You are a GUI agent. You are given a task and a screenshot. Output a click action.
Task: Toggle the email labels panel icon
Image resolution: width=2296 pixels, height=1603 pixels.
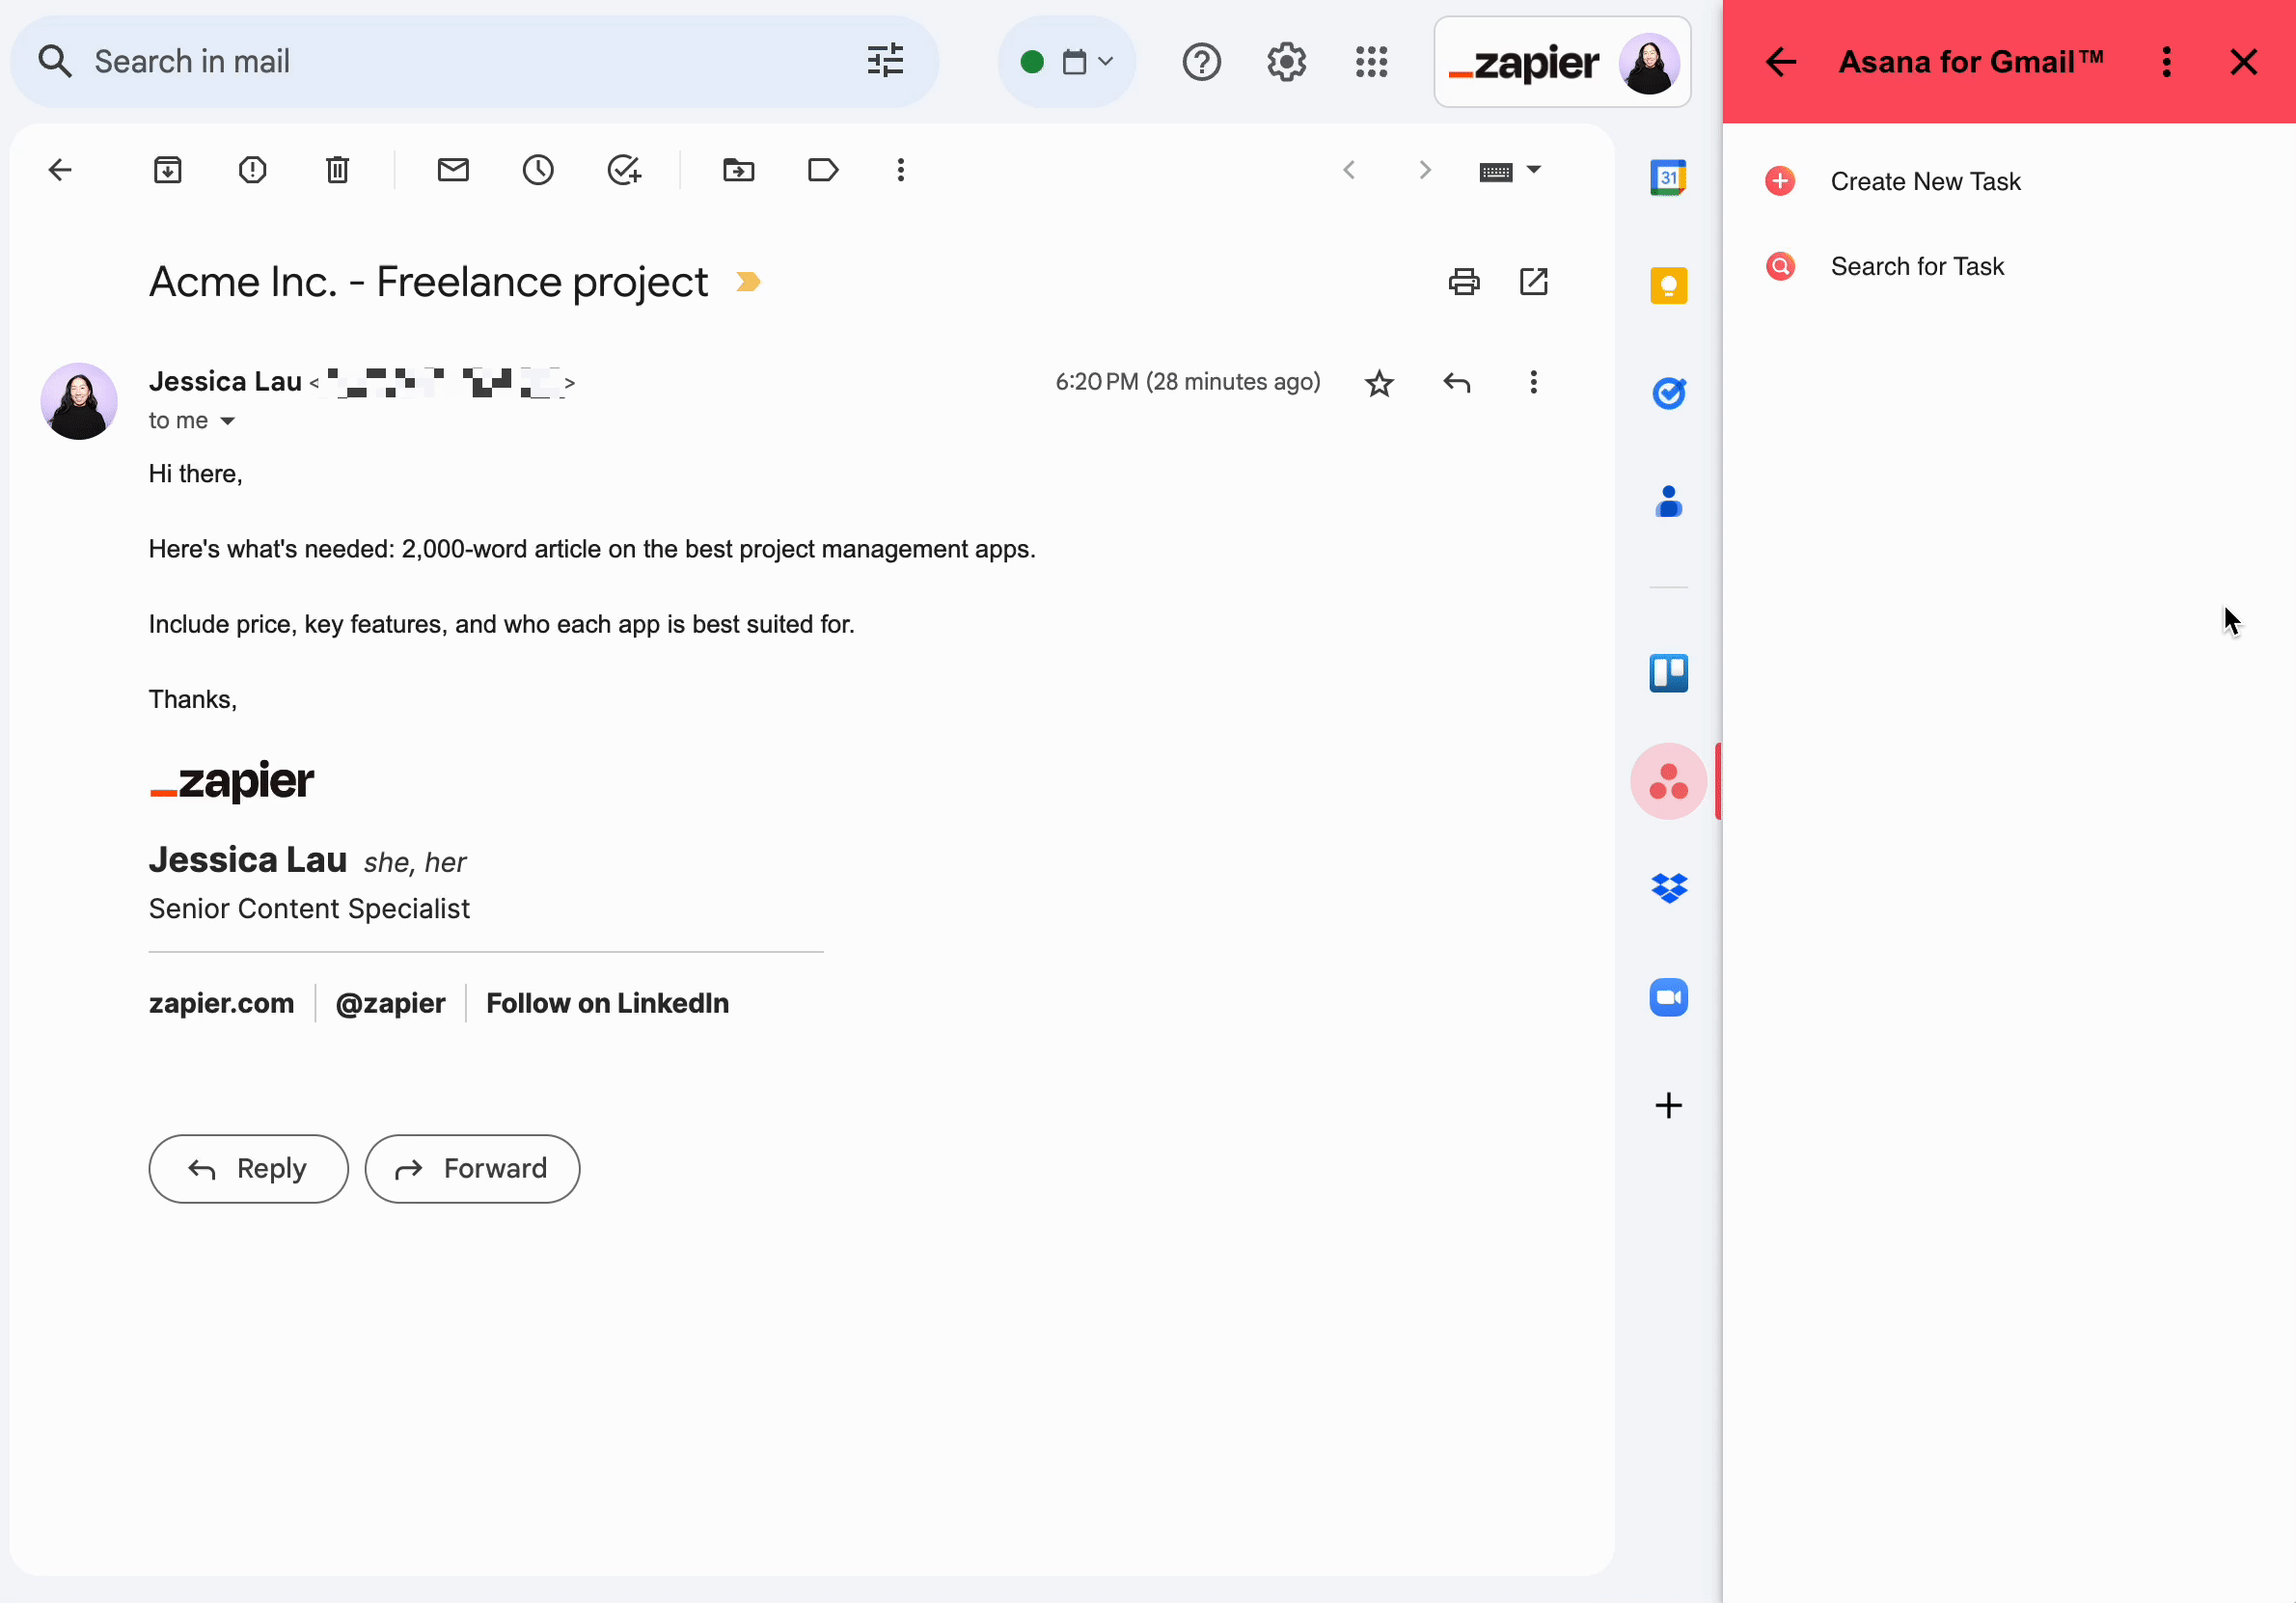[824, 169]
